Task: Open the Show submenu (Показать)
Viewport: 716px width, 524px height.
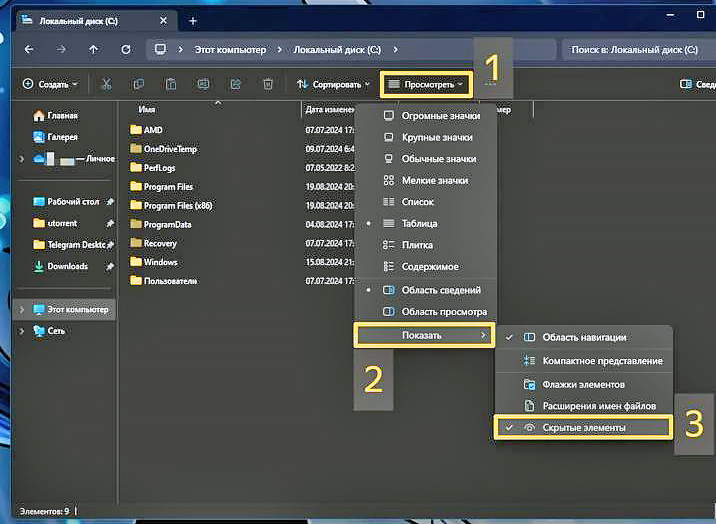Action: 425,335
